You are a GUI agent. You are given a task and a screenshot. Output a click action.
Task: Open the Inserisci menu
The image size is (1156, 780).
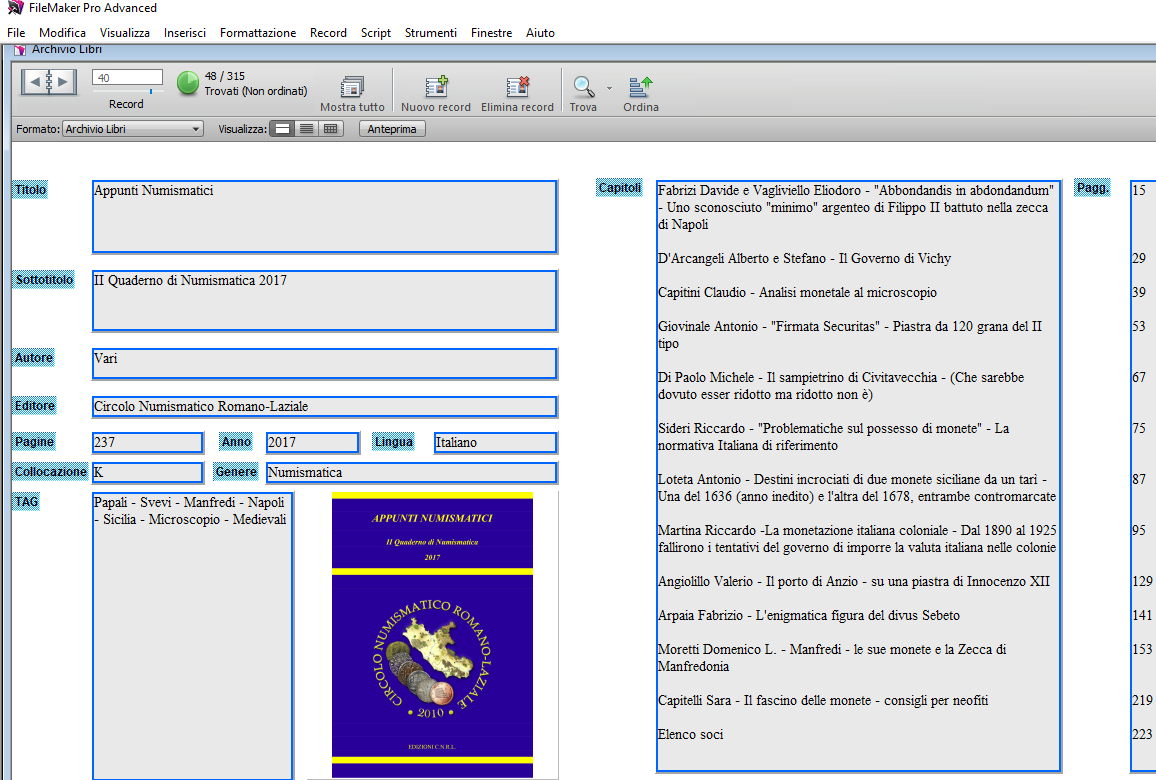[x=184, y=32]
